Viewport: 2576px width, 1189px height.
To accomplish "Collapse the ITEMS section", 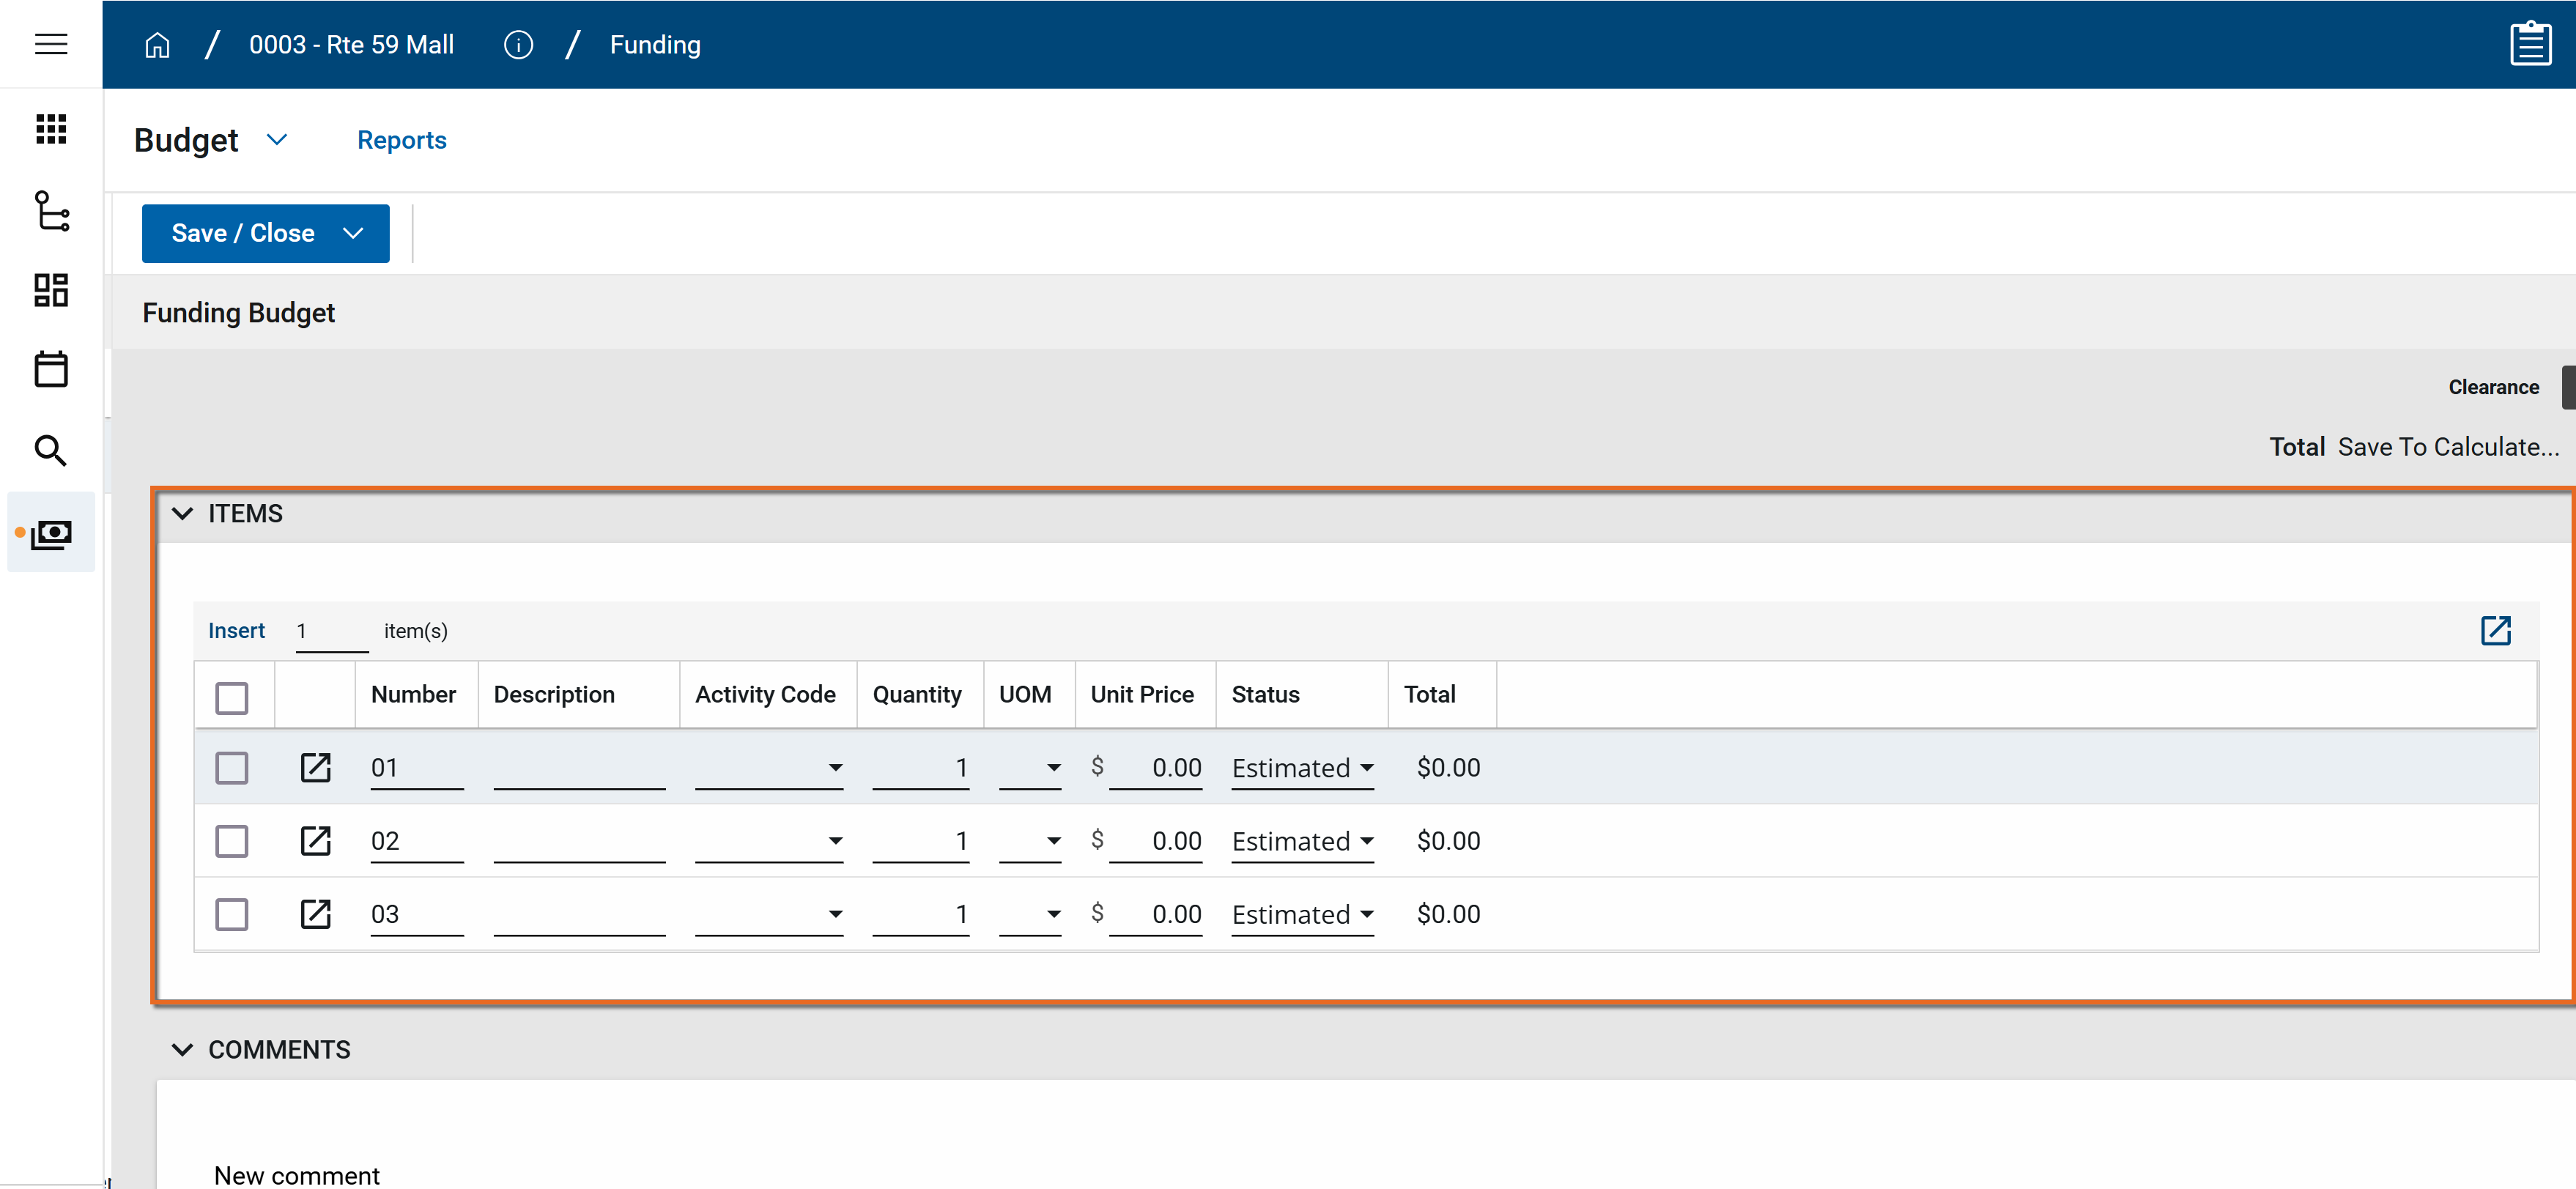I will pos(183,514).
